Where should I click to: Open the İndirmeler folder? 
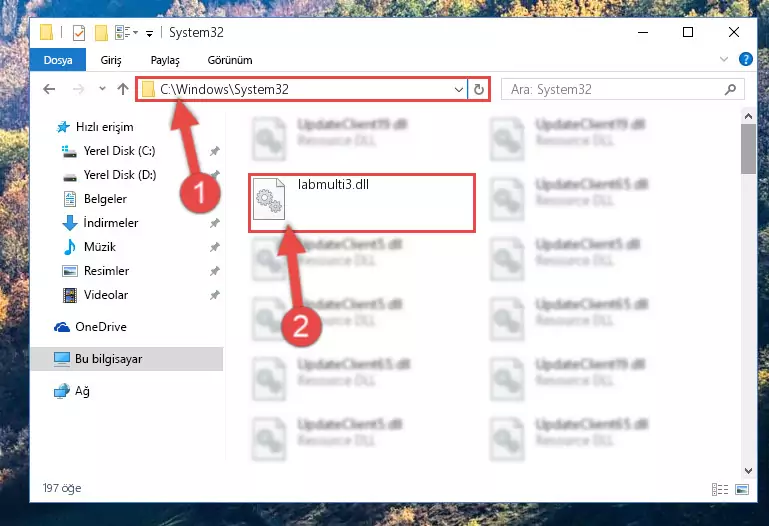pos(111,223)
